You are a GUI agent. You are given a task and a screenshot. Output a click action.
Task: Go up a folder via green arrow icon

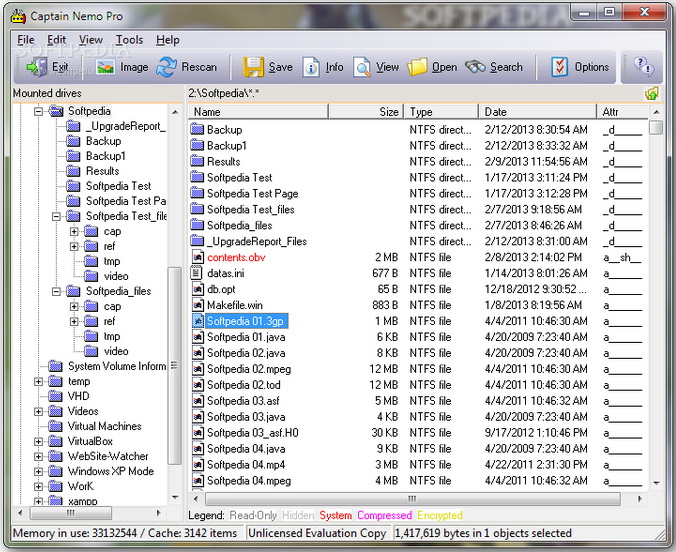651,94
